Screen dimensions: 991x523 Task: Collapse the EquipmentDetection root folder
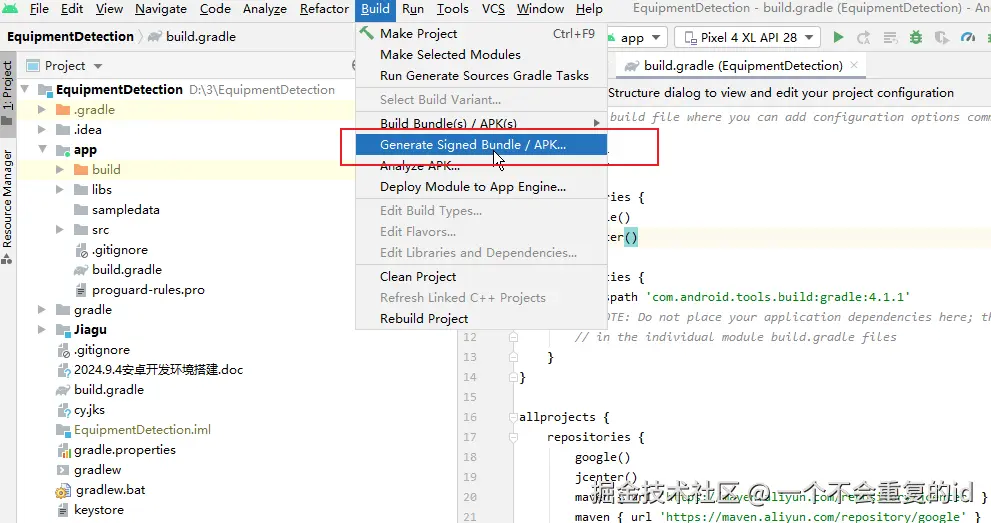tap(25, 90)
